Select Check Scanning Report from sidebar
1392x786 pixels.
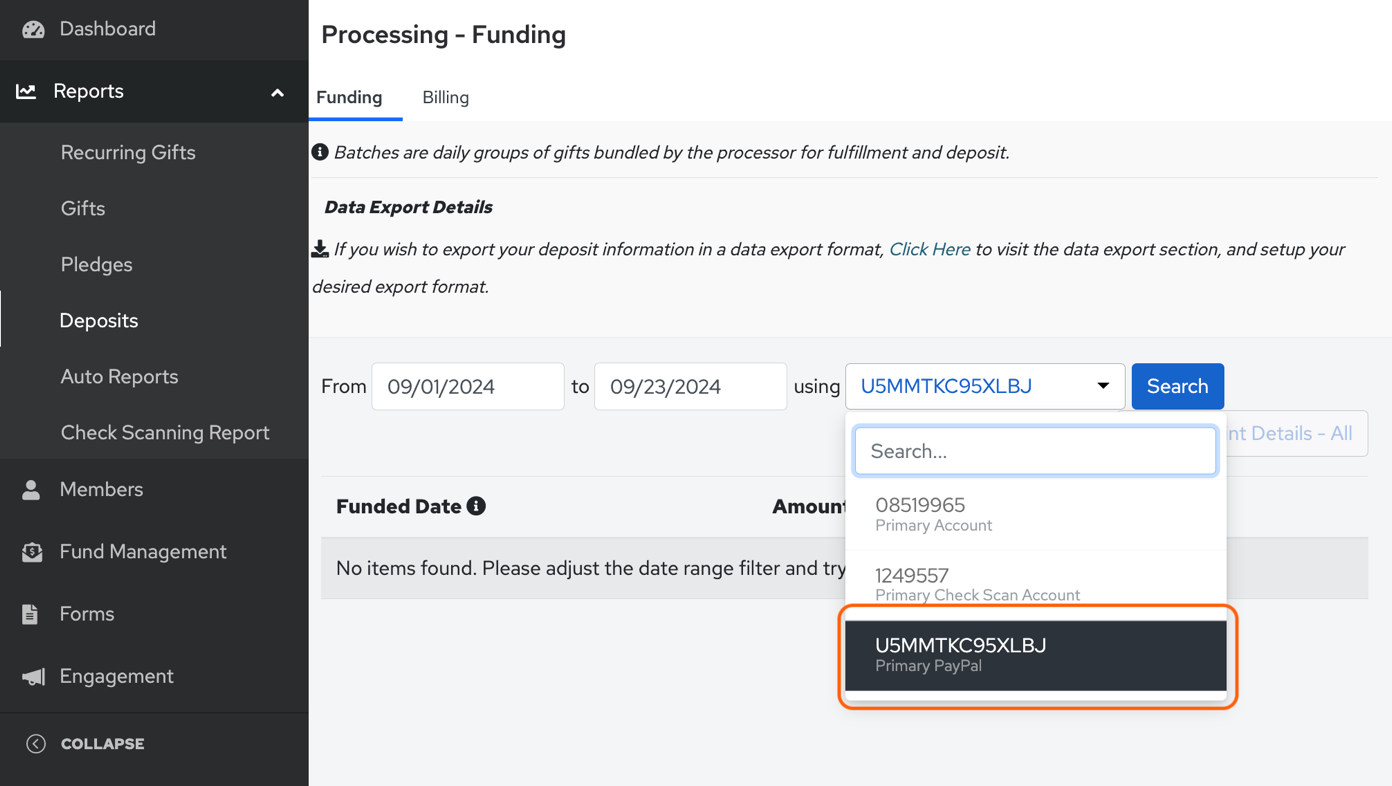(x=165, y=432)
